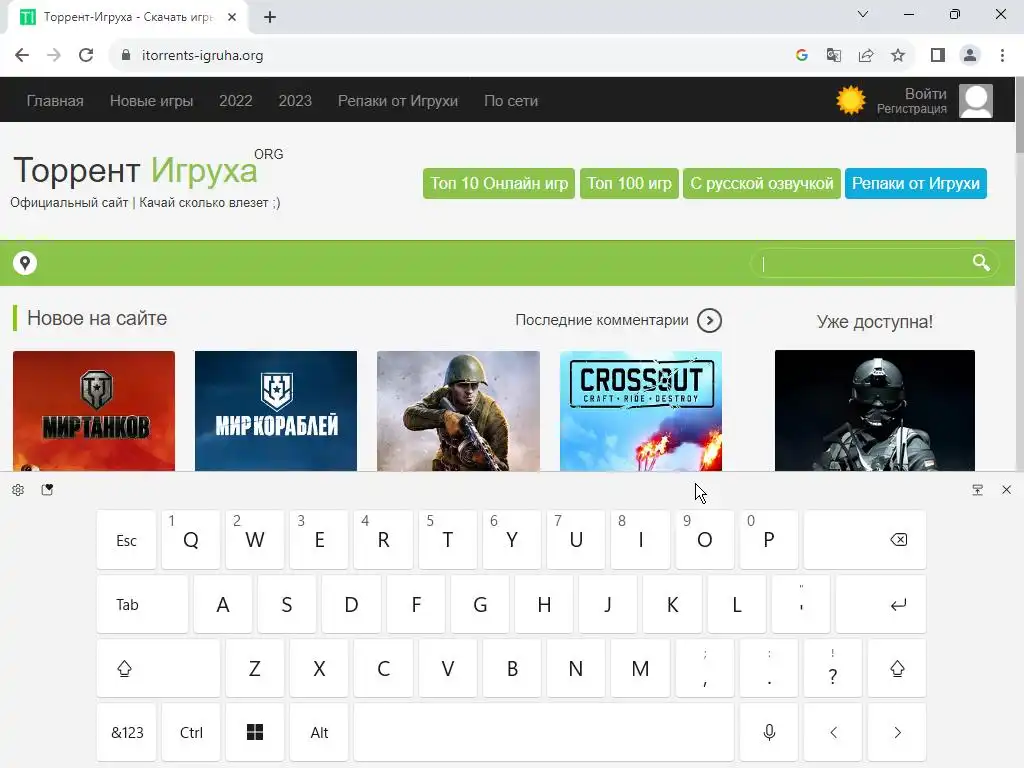
Task: Tap the Tab key
Action: (x=142, y=605)
